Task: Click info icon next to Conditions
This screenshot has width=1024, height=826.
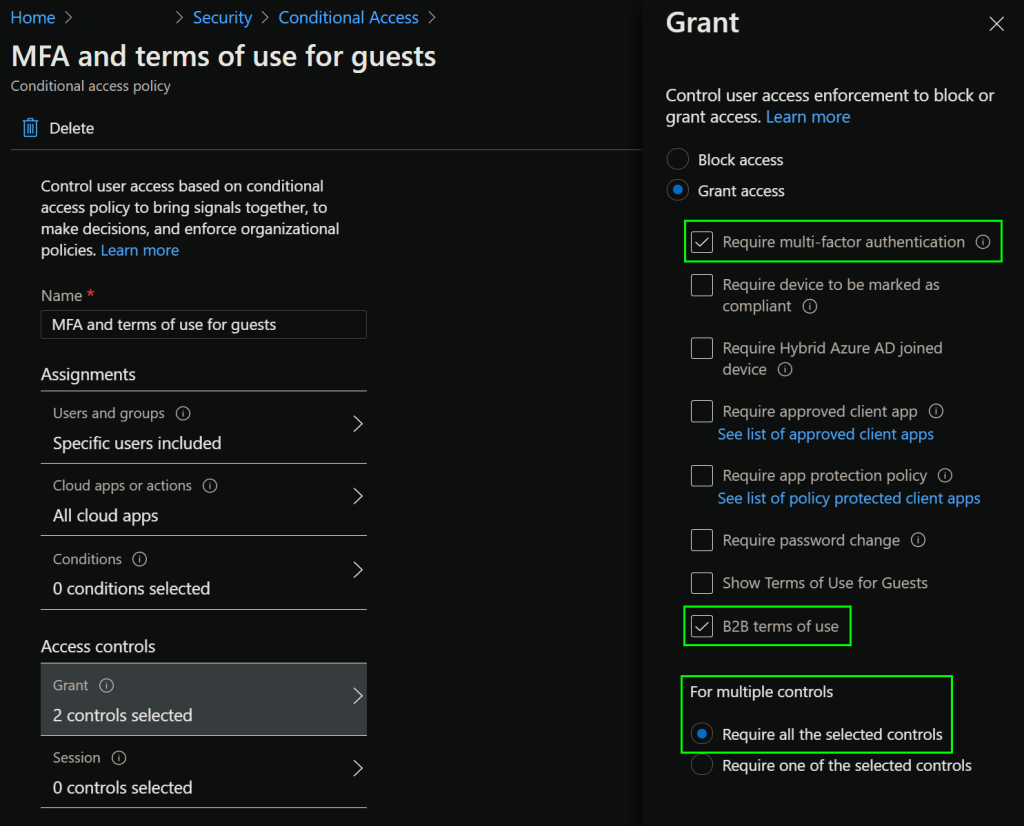Action: point(140,559)
